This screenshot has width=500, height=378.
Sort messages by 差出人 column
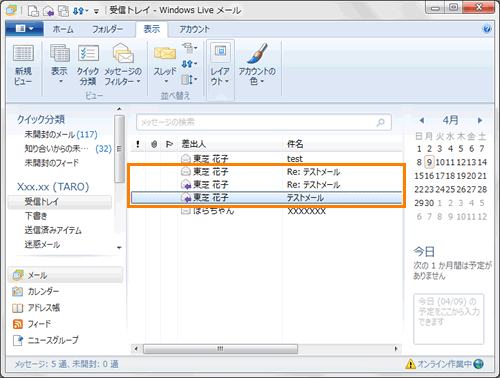coord(230,144)
